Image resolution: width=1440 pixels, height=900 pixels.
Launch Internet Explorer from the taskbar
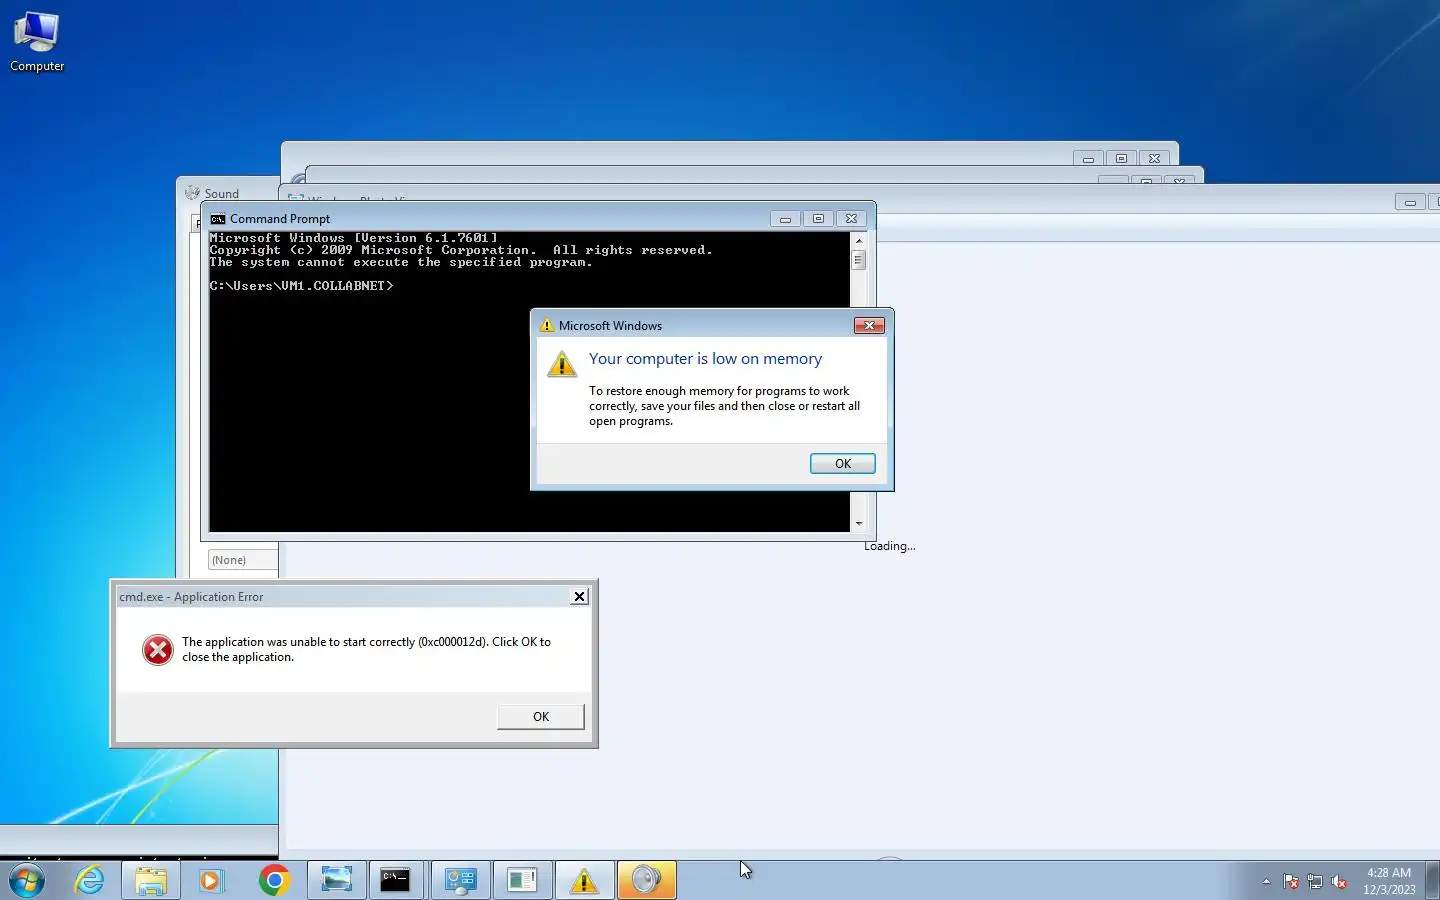(x=90, y=880)
